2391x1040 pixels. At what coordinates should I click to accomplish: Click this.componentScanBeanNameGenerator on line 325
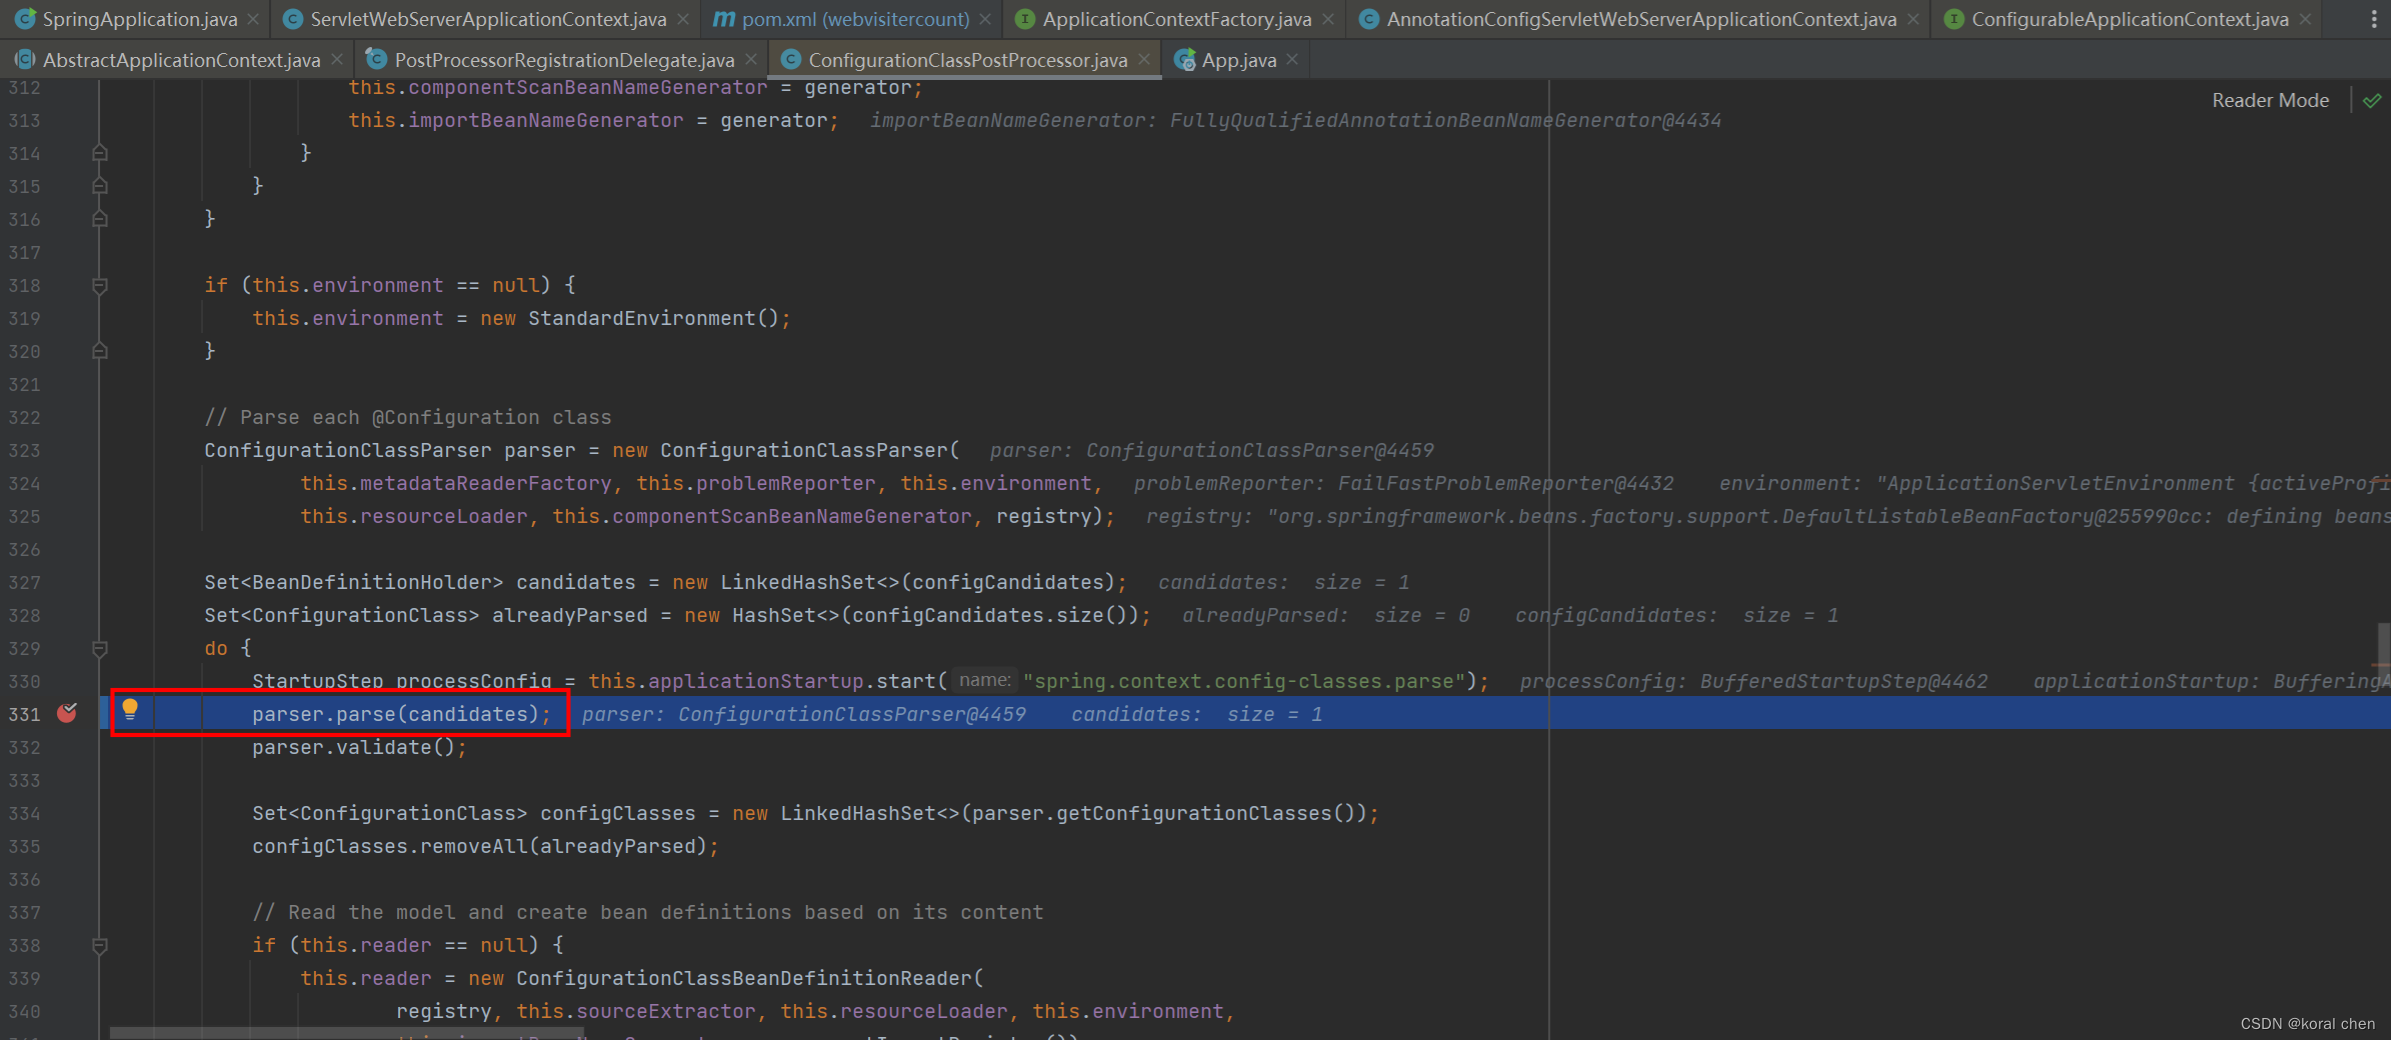coord(762,516)
